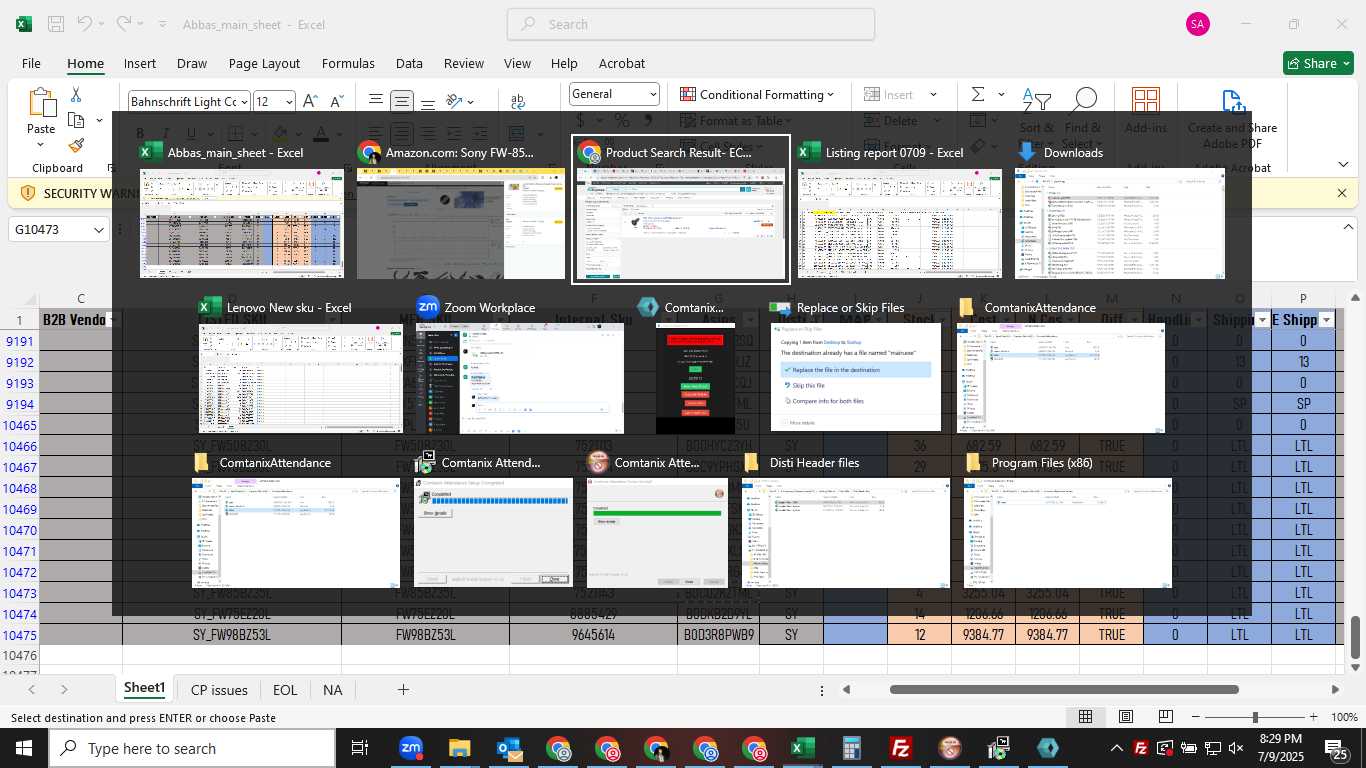
Task: Collapse the ribbon with chevron
Action: click(x=1342, y=164)
